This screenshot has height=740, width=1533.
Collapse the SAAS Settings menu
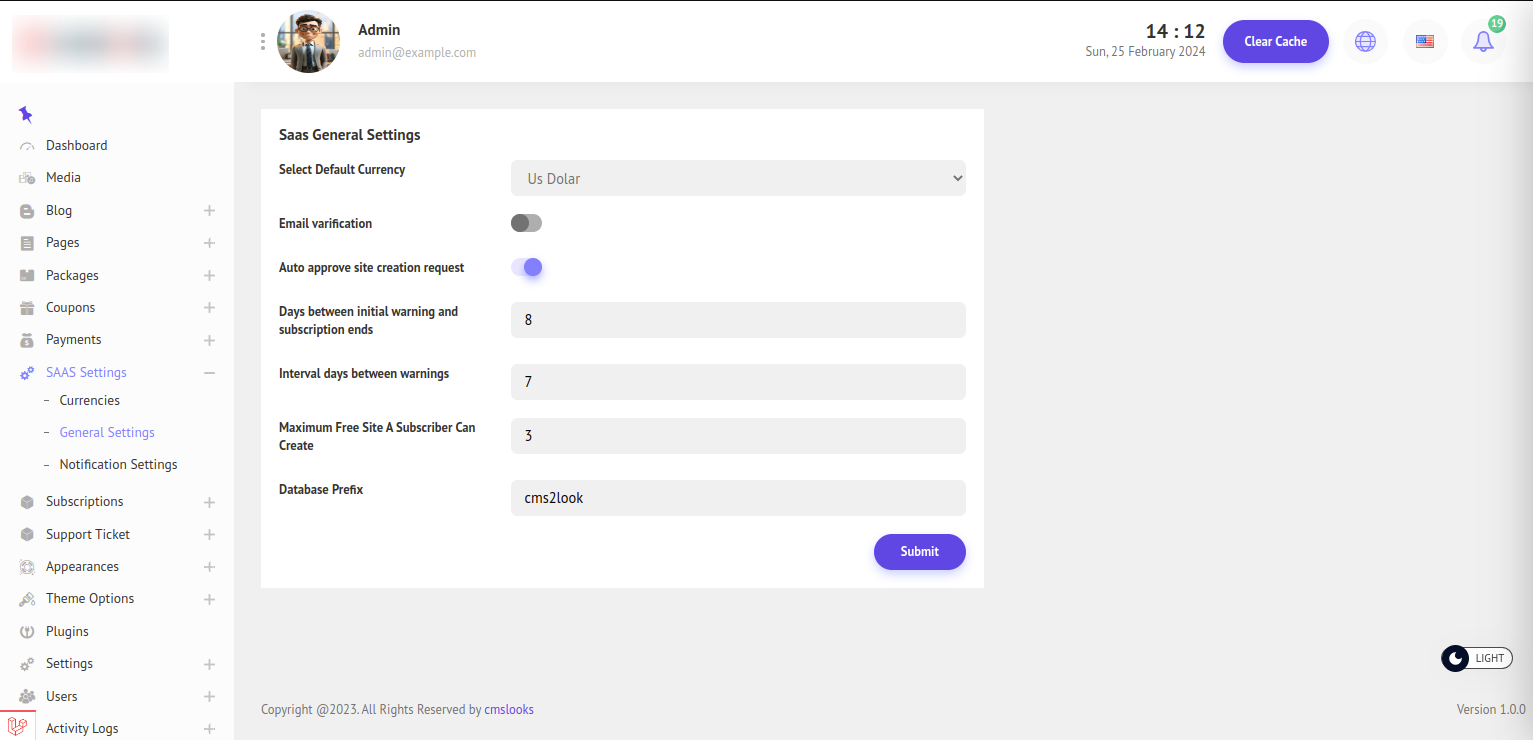[209, 373]
